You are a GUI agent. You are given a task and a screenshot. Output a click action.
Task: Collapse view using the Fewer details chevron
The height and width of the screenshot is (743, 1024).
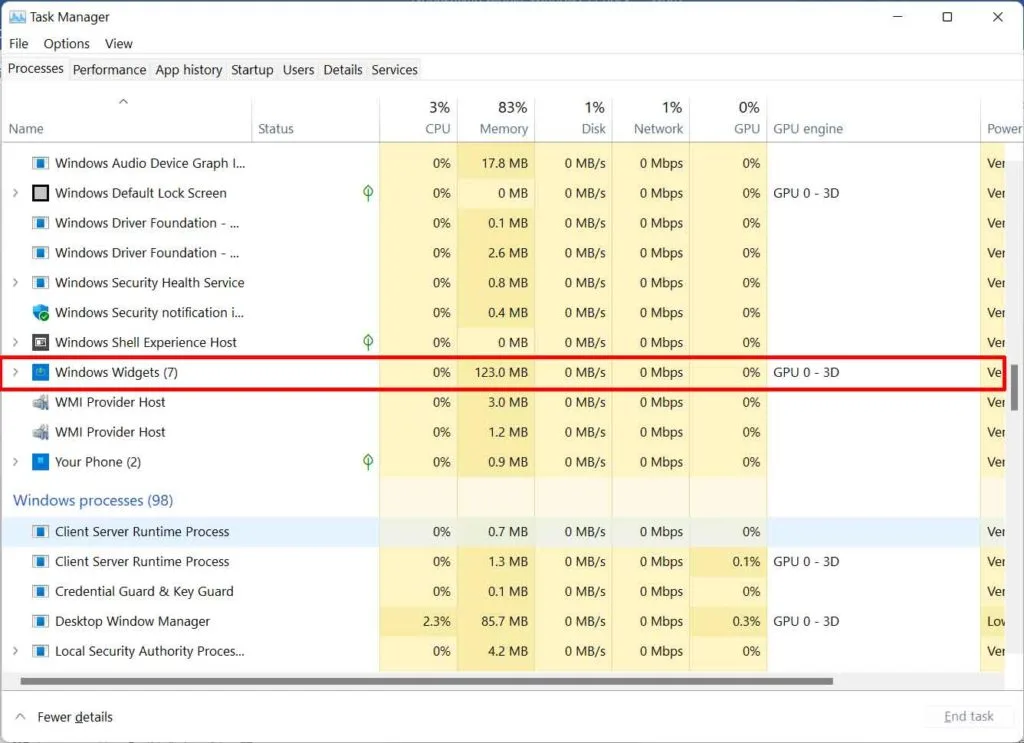tap(20, 717)
